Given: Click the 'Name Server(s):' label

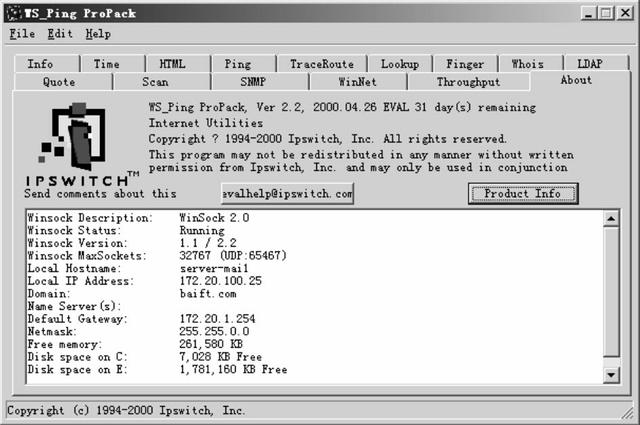Looking at the screenshot, I should [74, 307].
